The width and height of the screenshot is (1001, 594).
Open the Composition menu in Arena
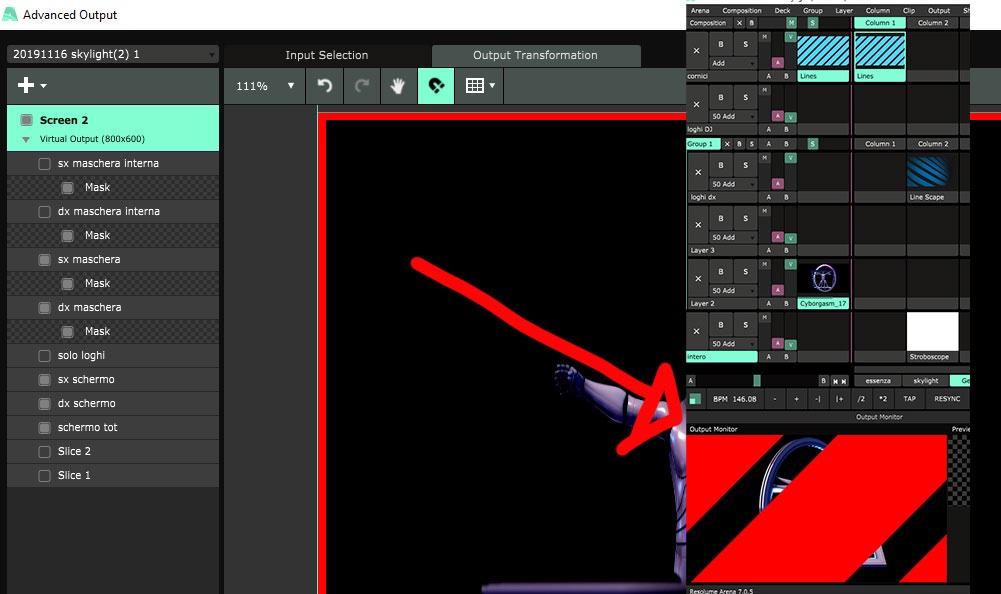pyautogui.click(x=742, y=10)
